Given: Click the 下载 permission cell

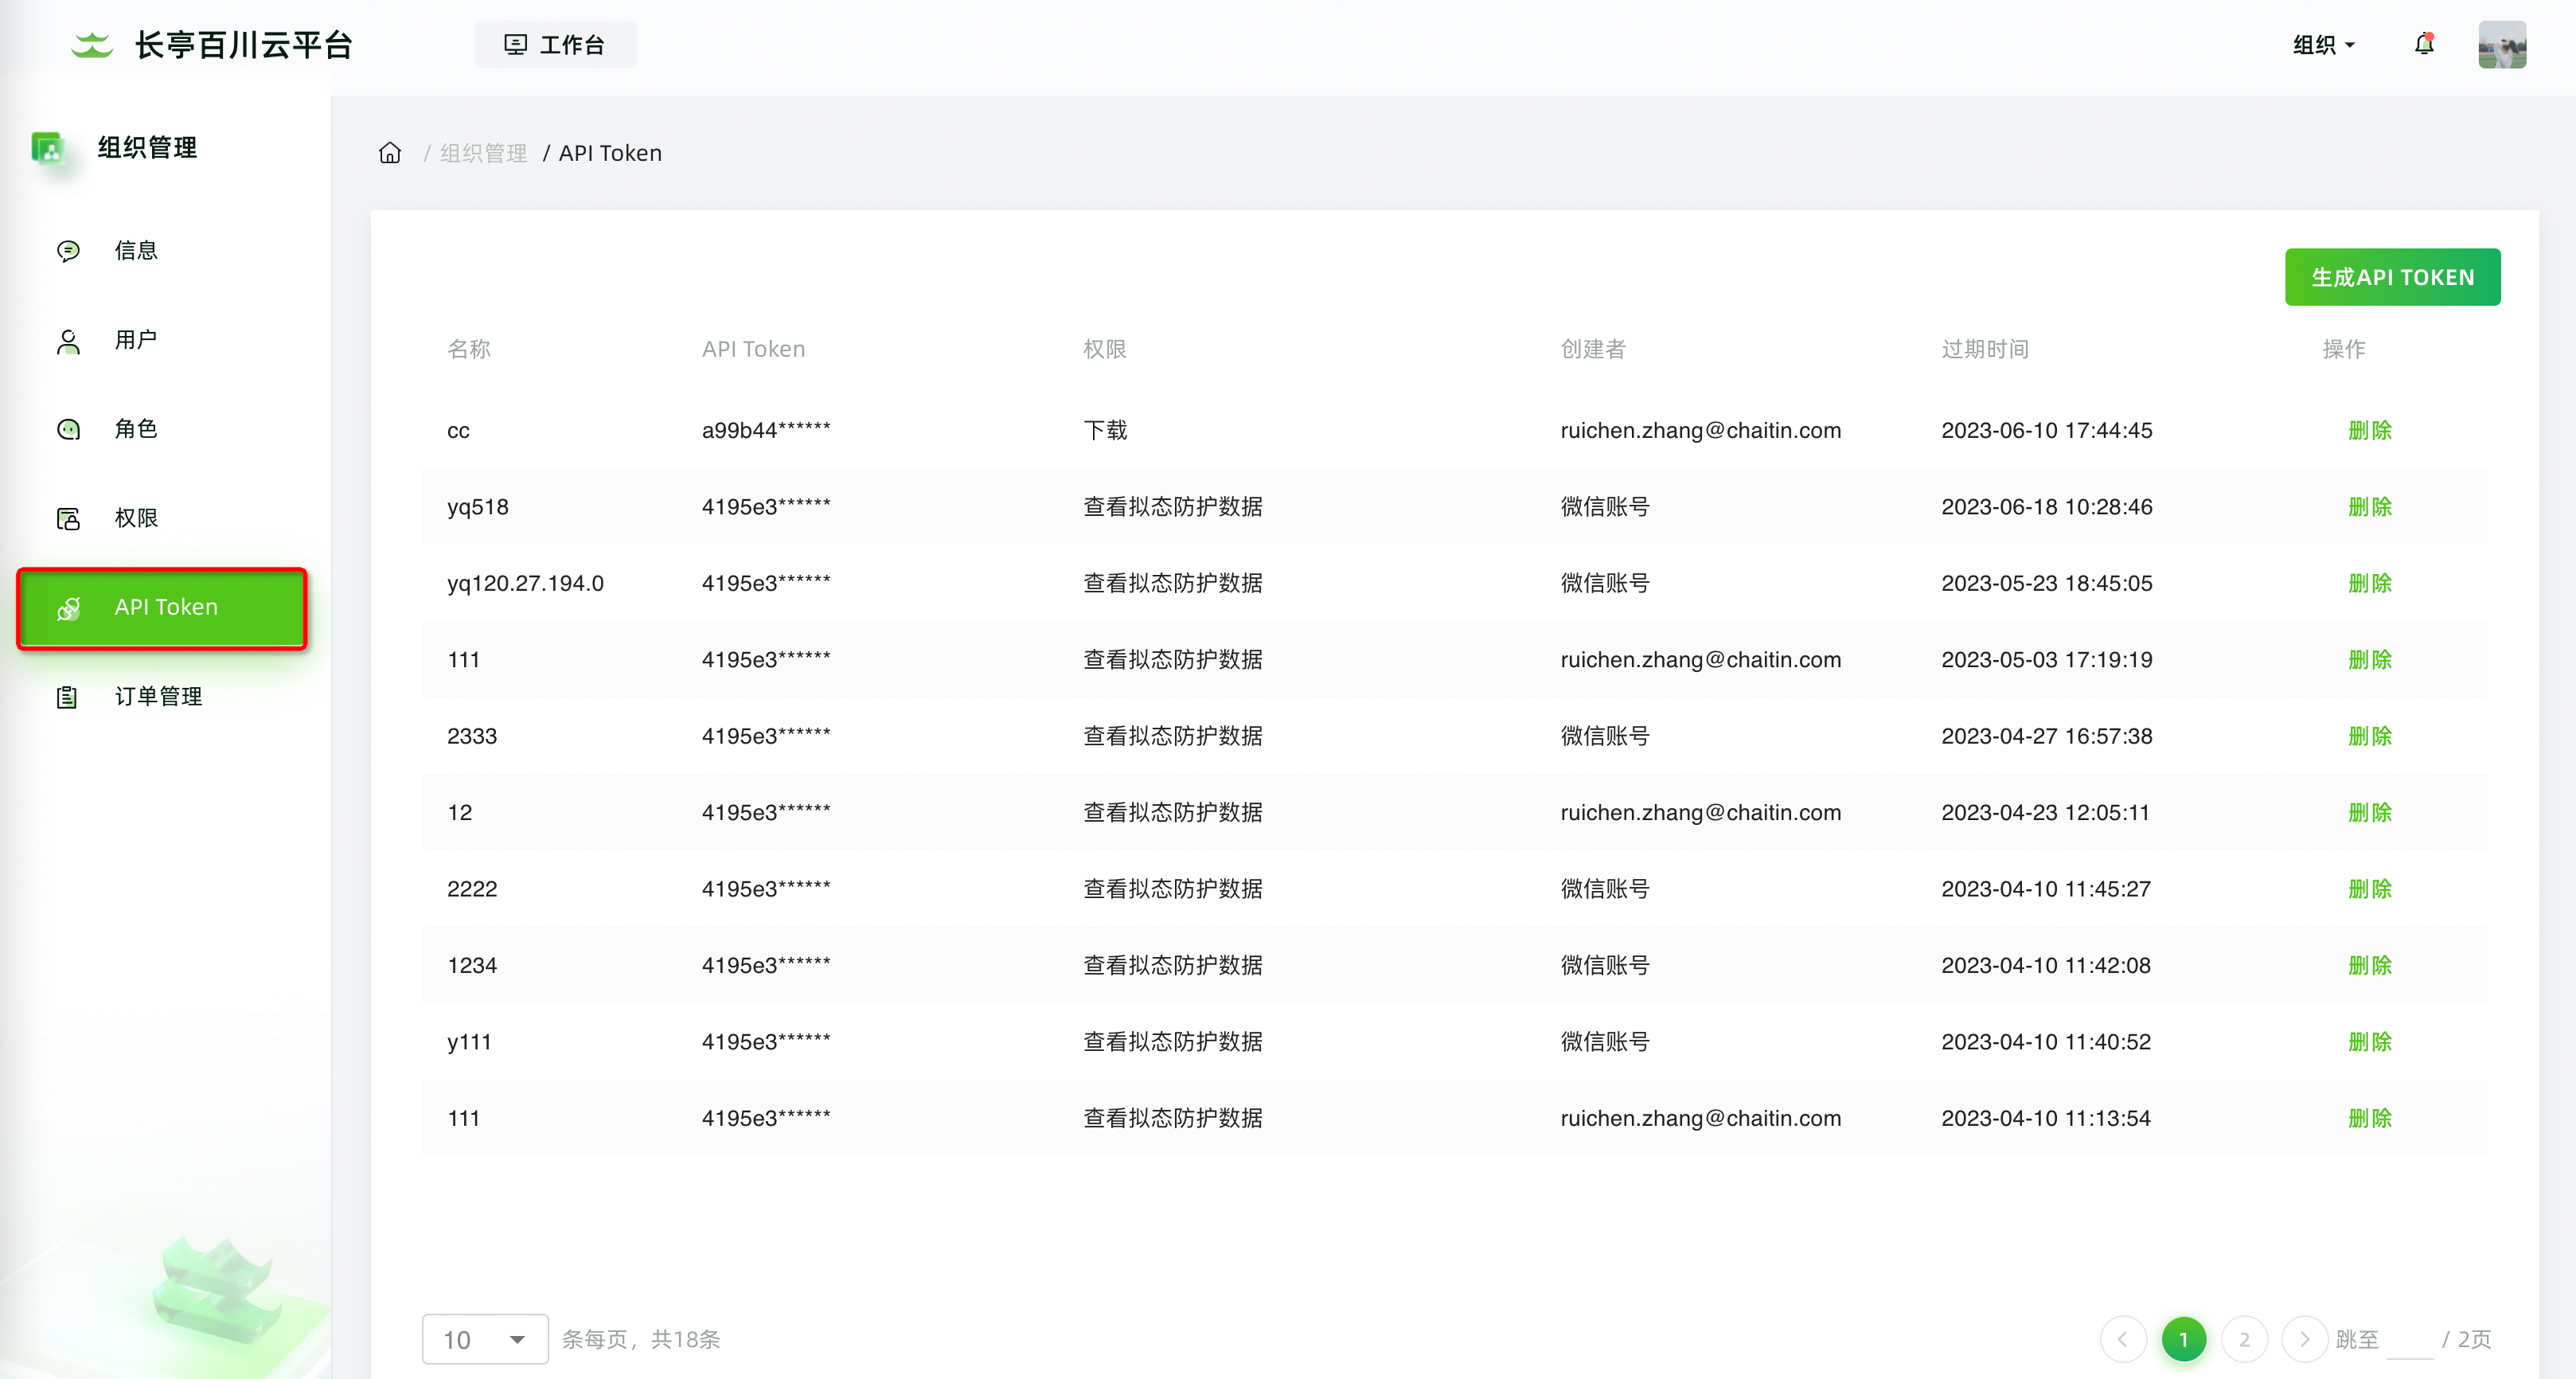Looking at the screenshot, I should tap(1105, 430).
